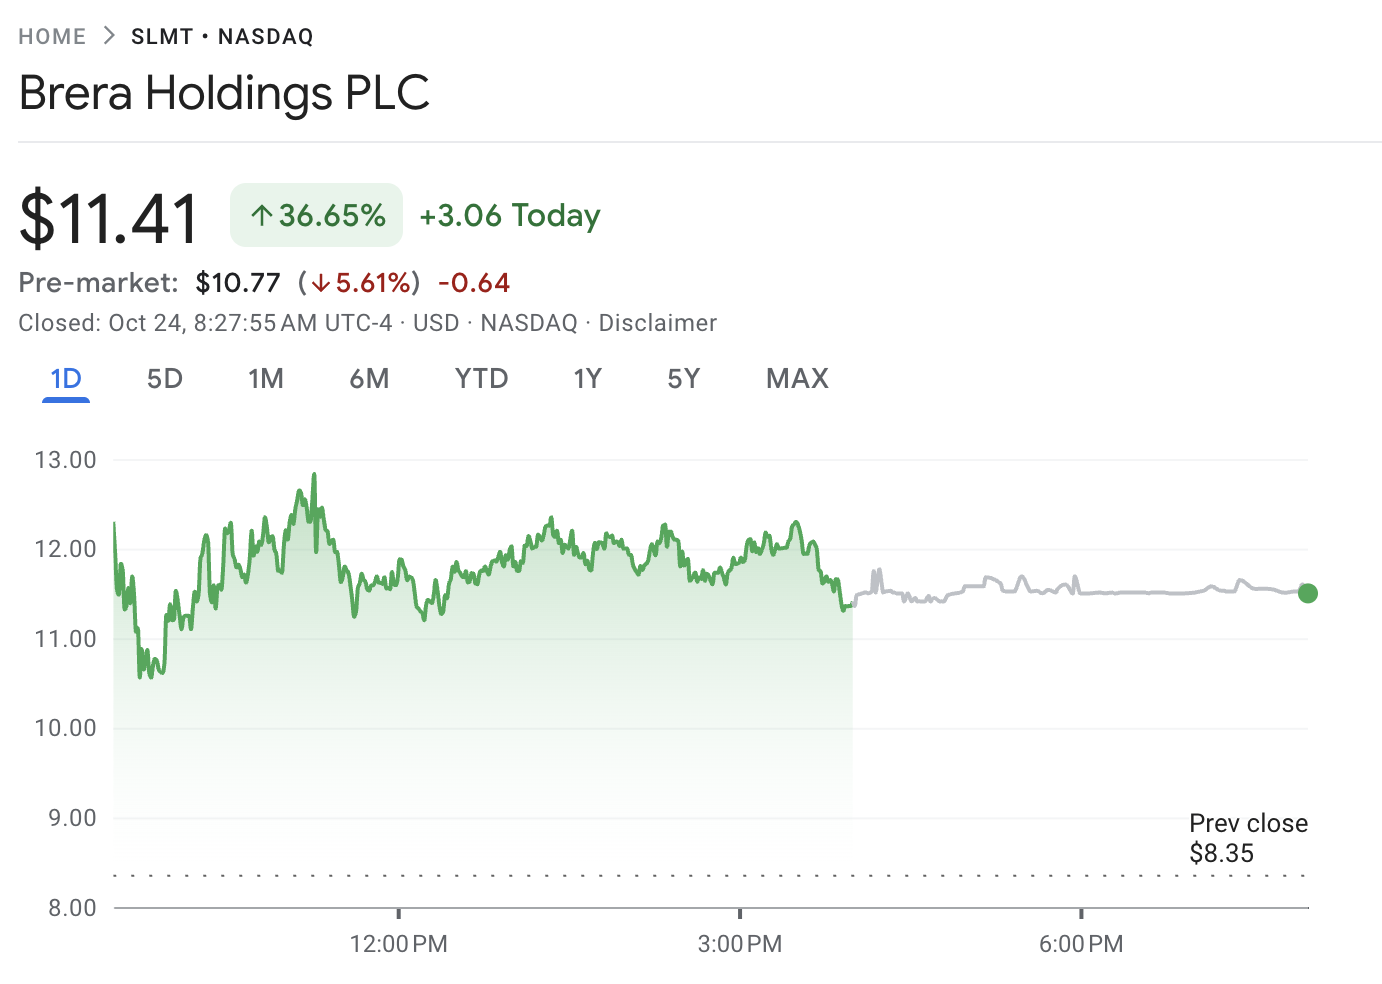The width and height of the screenshot is (1382, 984).
Task: Click the 12:00 PM marker on time axis
Action: 398,943
